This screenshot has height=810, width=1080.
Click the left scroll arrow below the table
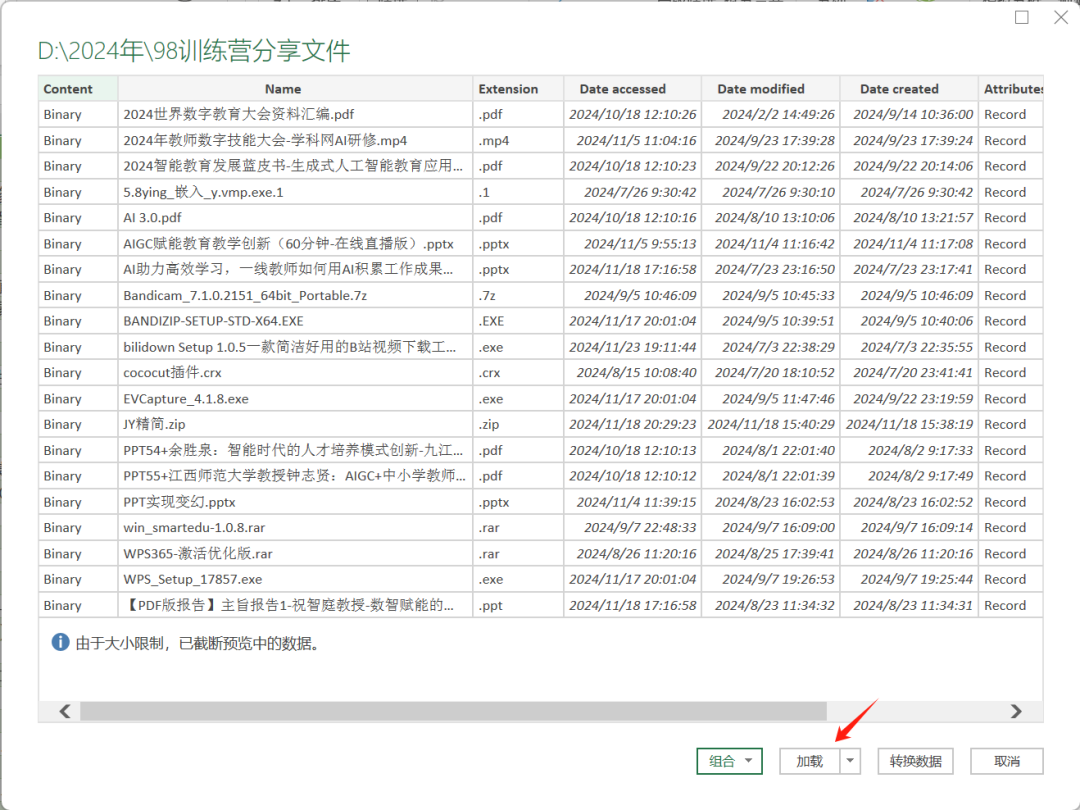click(x=64, y=711)
